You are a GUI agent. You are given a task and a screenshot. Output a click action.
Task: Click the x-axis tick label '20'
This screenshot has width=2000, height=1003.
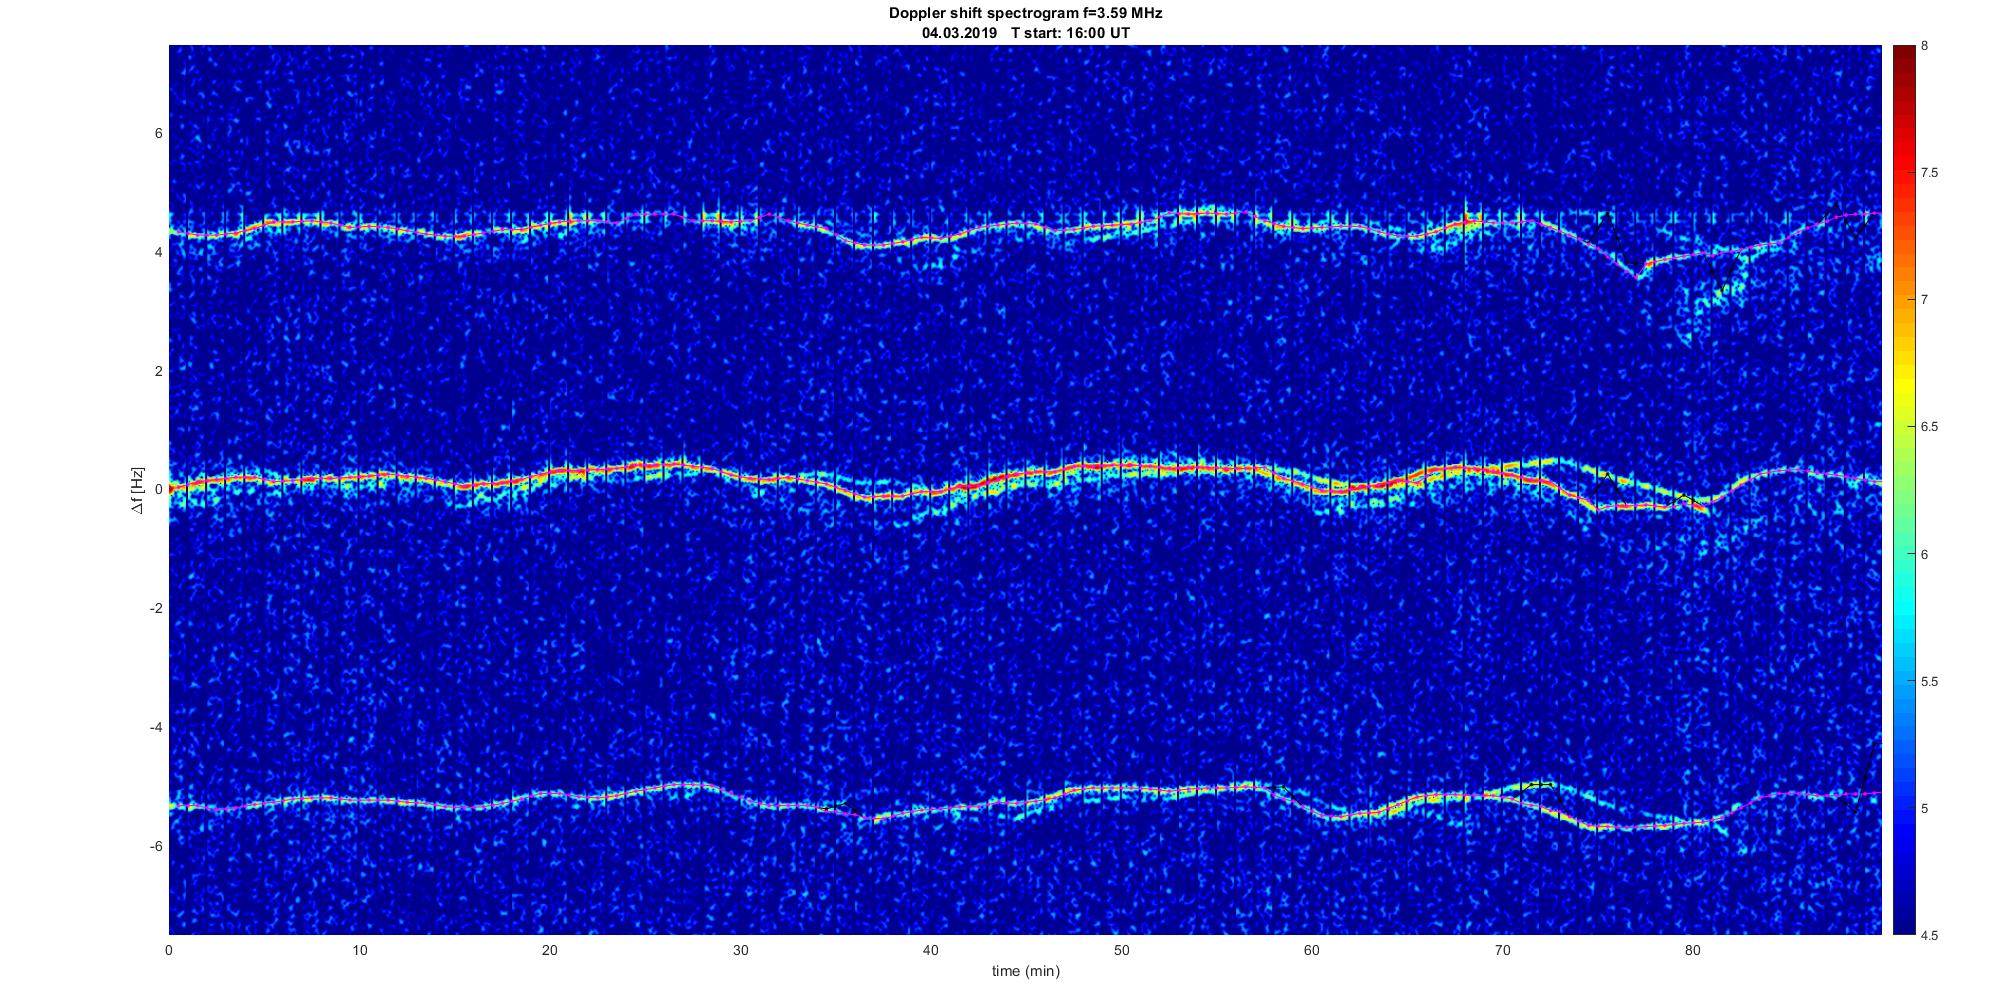coord(550,950)
